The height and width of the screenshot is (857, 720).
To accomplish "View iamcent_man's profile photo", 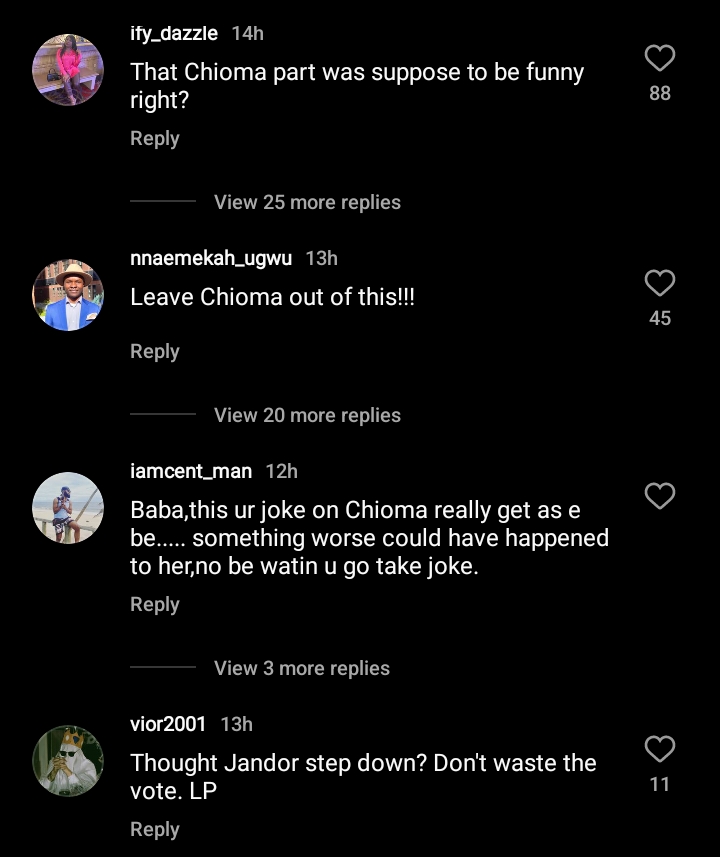I will 68,507.
